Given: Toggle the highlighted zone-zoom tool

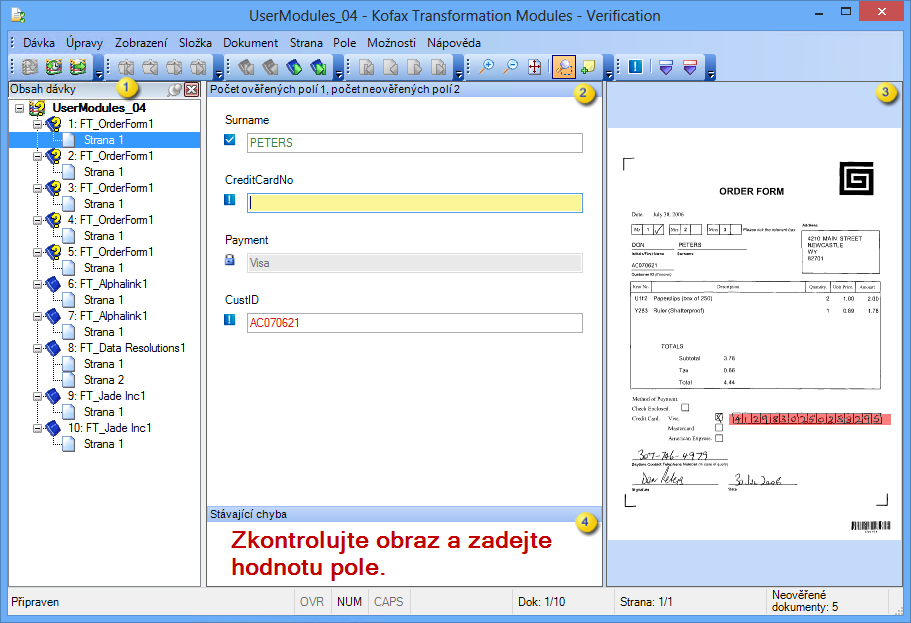Looking at the screenshot, I should 564,67.
